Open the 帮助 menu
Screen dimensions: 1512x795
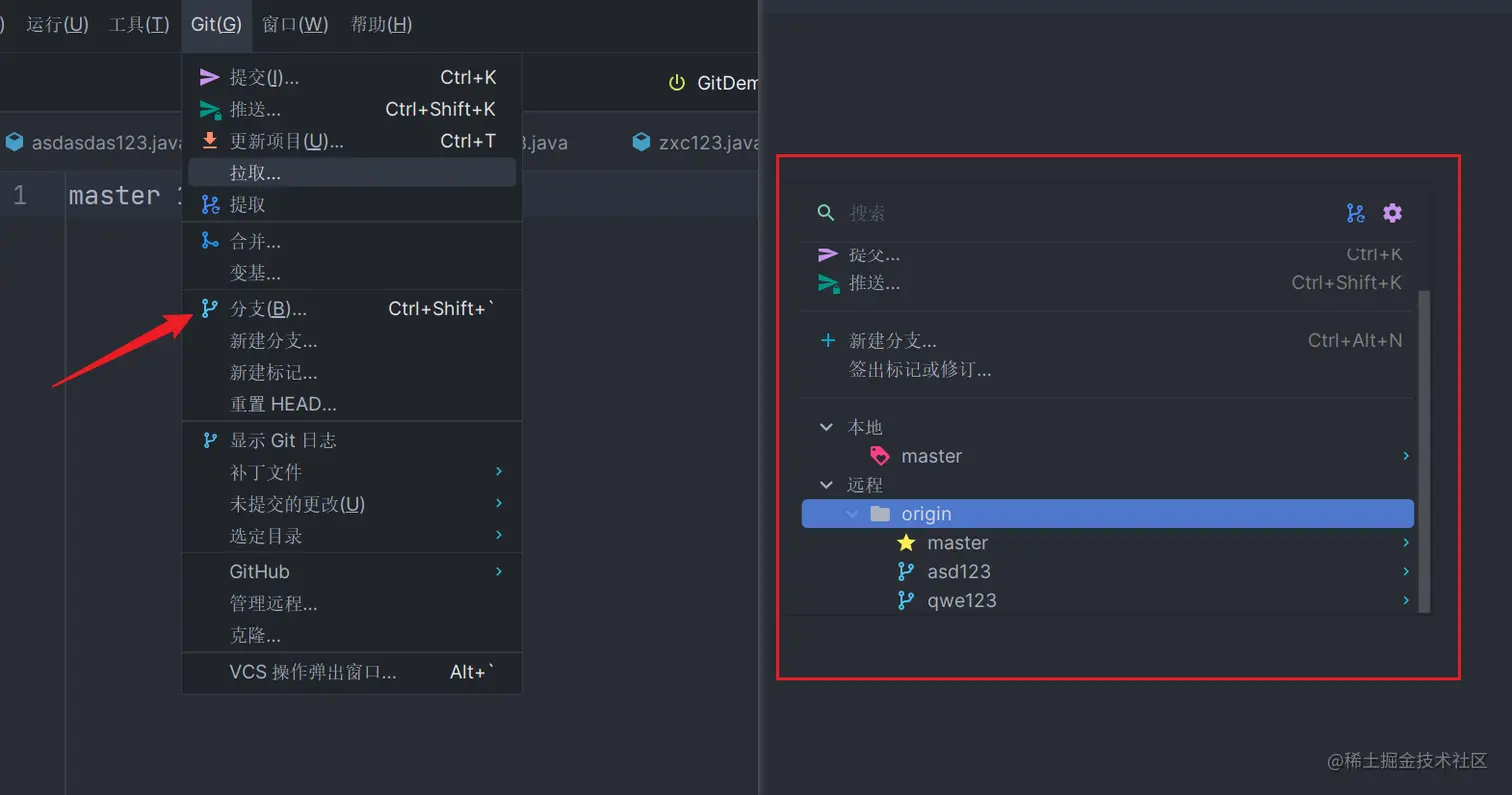click(x=379, y=24)
